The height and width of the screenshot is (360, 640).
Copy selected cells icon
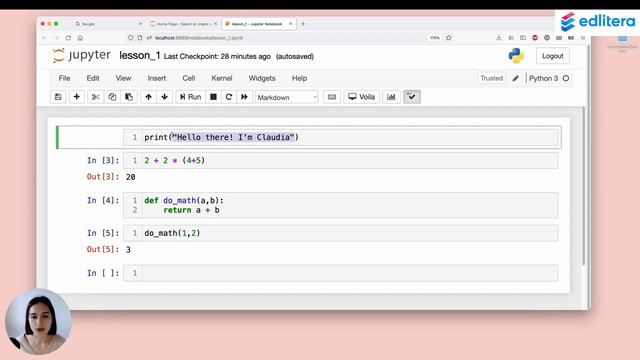click(x=112, y=97)
